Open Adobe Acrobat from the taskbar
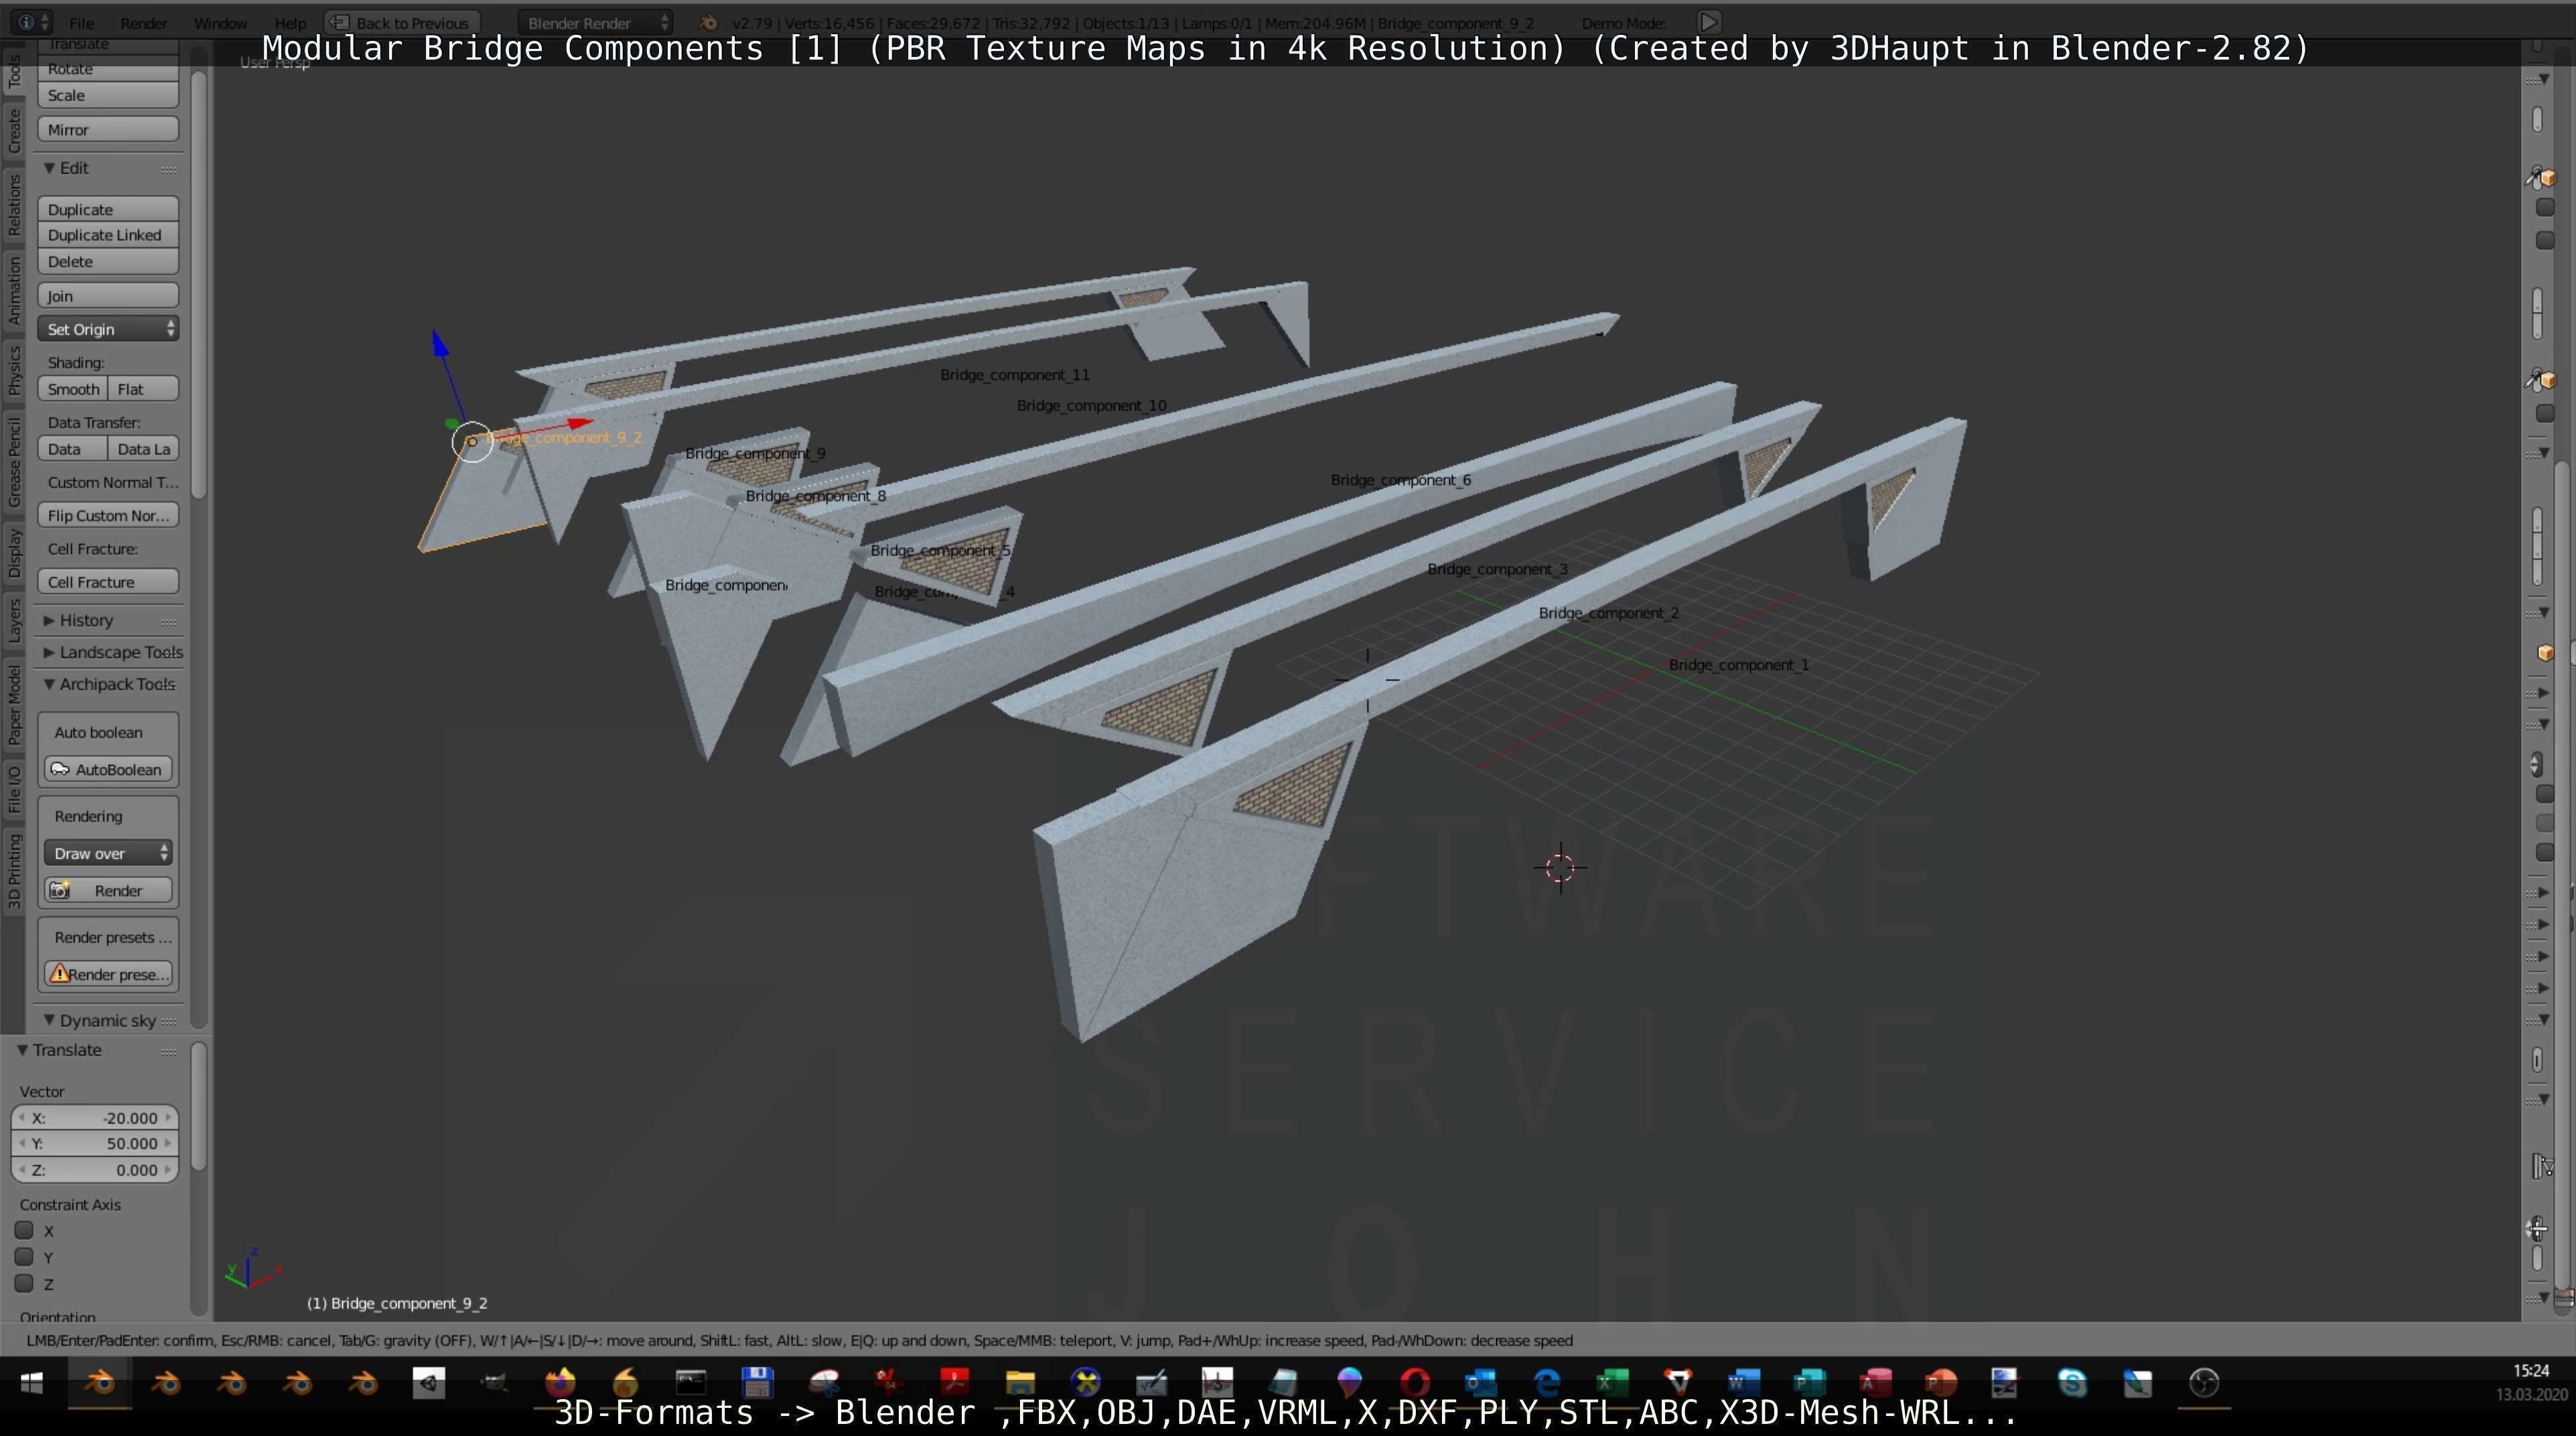2576x1436 pixels. [954, 1383]
